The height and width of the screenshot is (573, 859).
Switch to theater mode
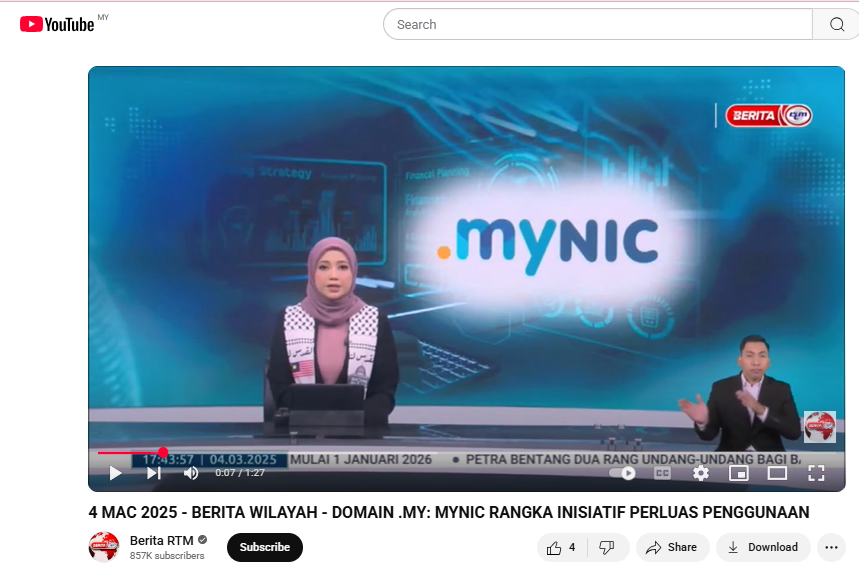click(x=777, y=473)
